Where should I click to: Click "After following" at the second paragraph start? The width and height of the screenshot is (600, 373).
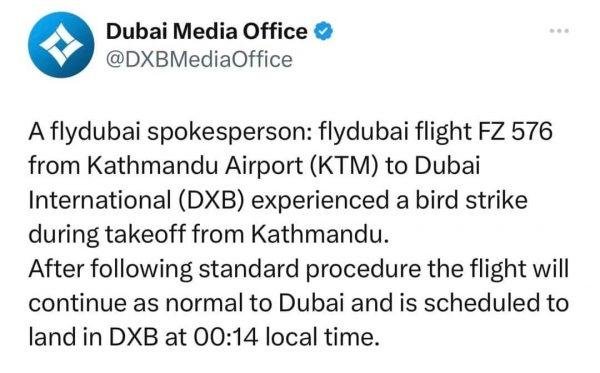click(111, 270)
